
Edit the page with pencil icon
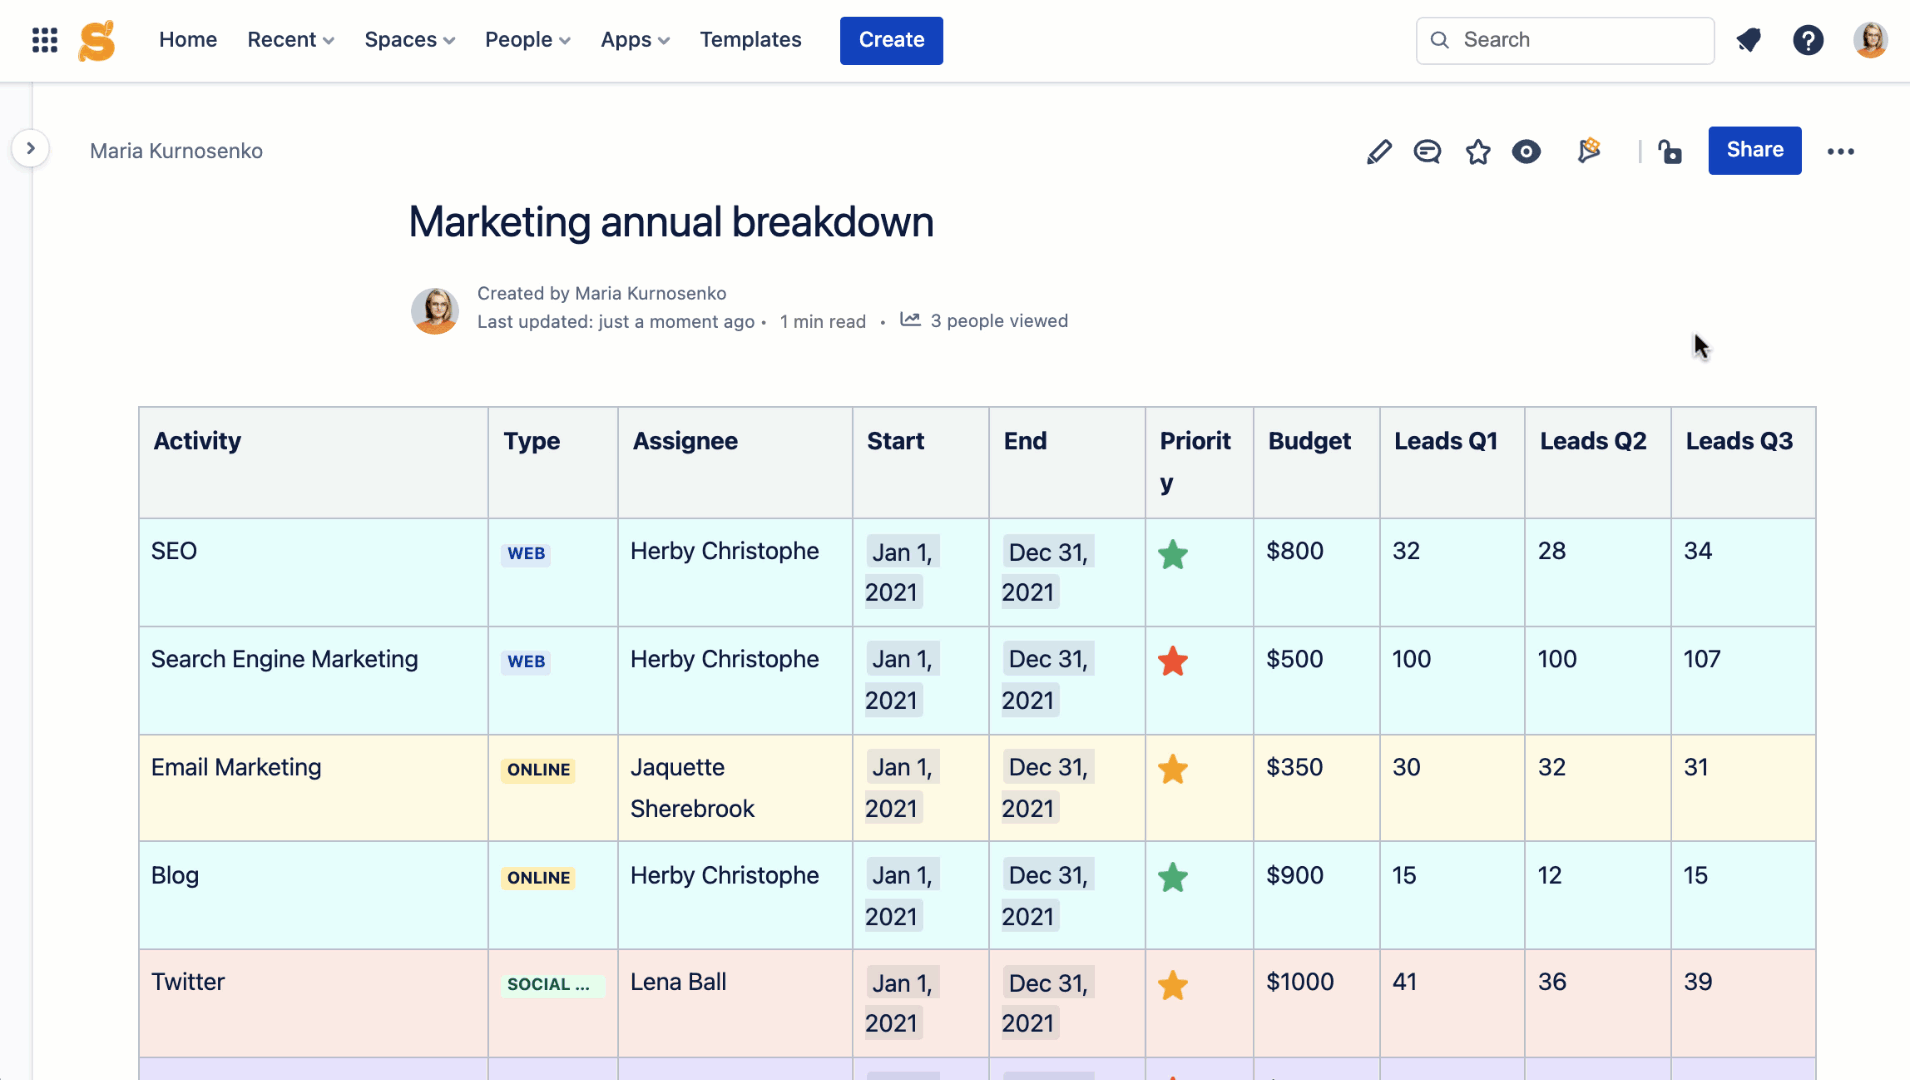coord(1379,151)
